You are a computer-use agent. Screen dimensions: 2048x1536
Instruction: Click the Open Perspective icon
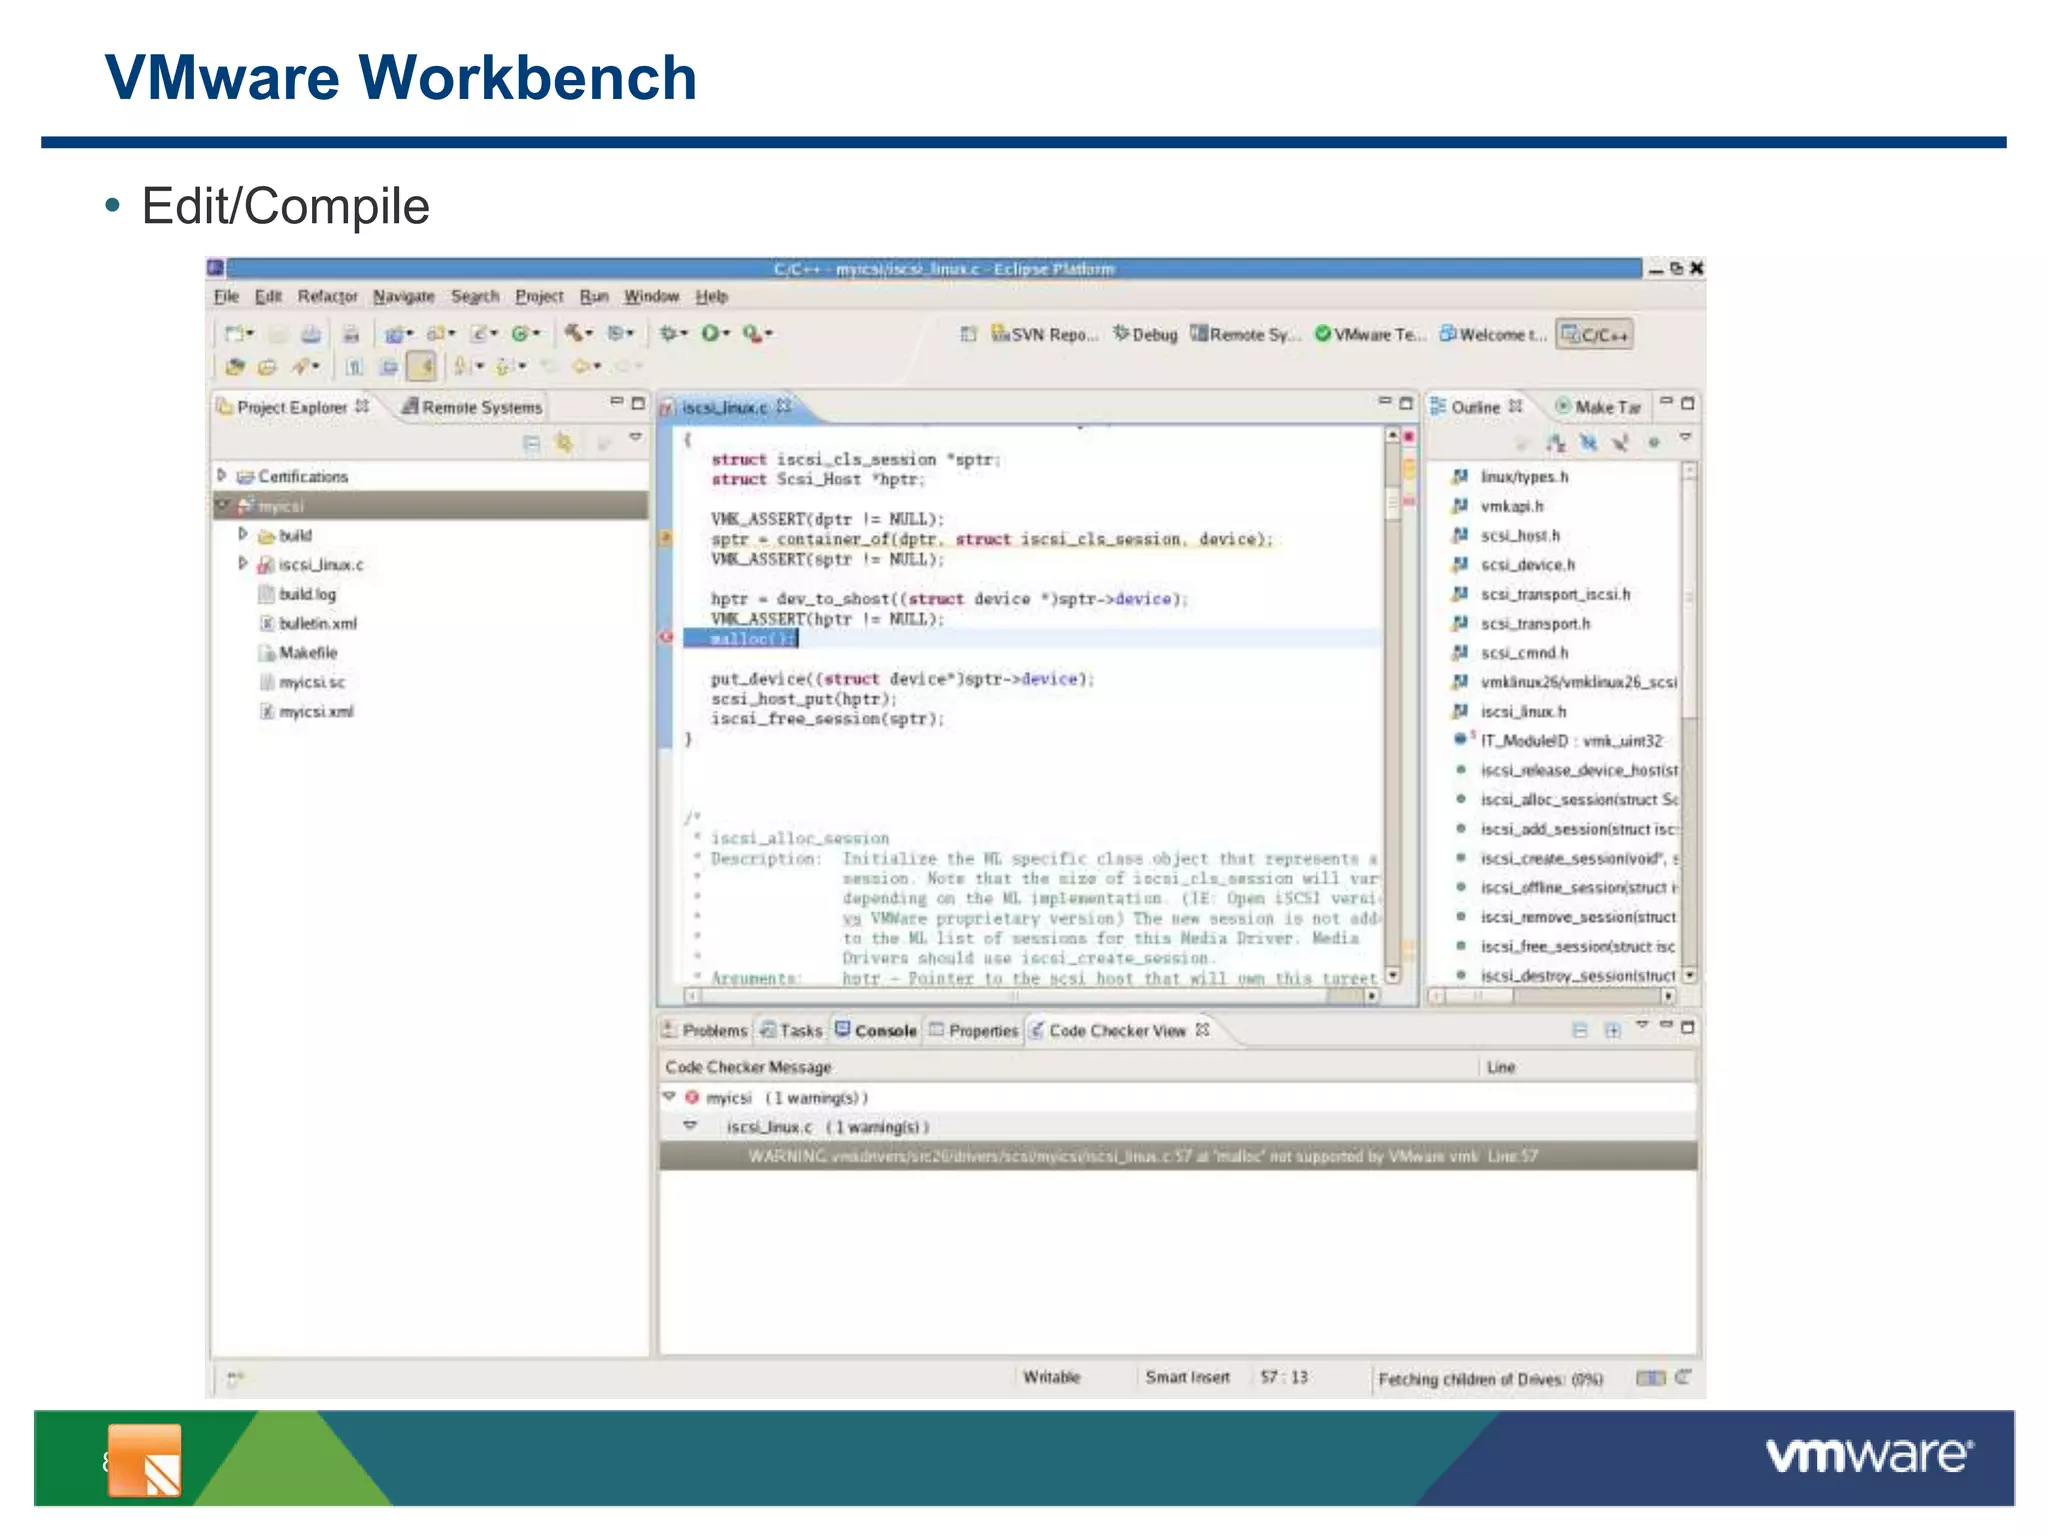tap(968, 334)
